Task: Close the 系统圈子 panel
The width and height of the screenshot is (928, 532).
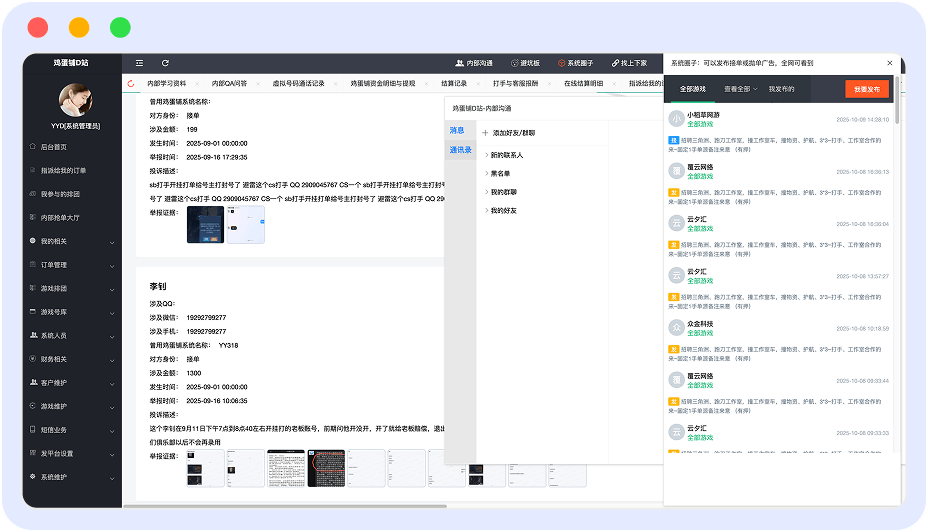Action: click(x=889, y=62)
